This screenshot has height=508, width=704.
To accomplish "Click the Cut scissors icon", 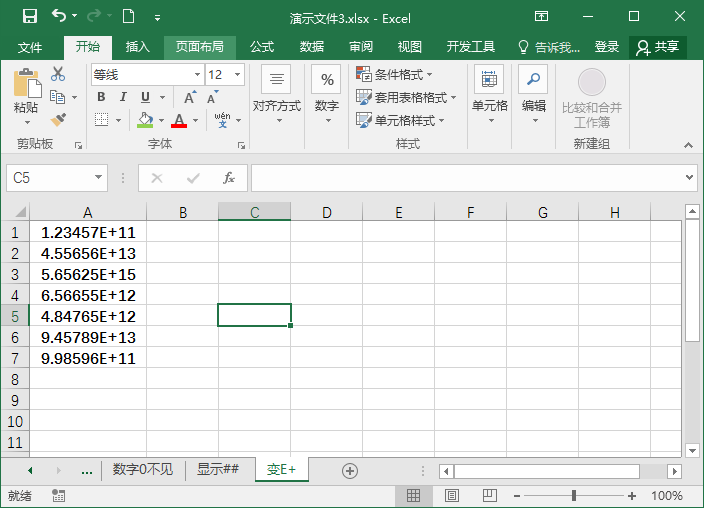I will pyautogui.click(x=57, y=74).
